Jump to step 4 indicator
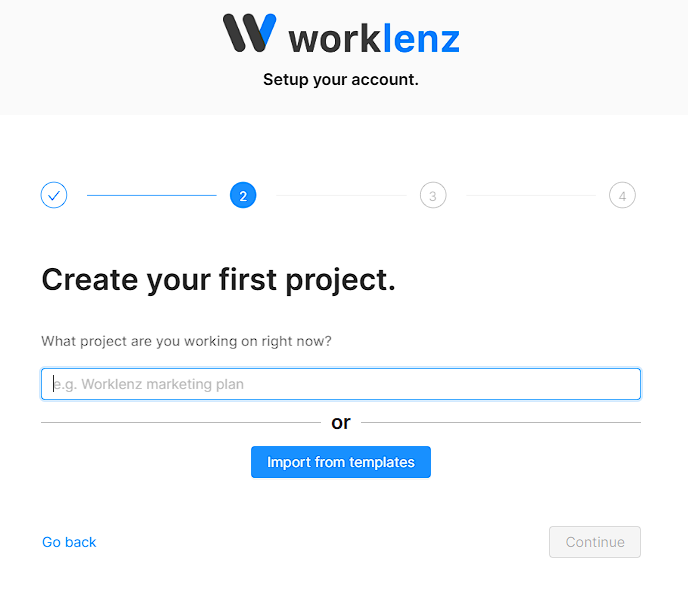688x597 pixels. (x=622, y=195)
